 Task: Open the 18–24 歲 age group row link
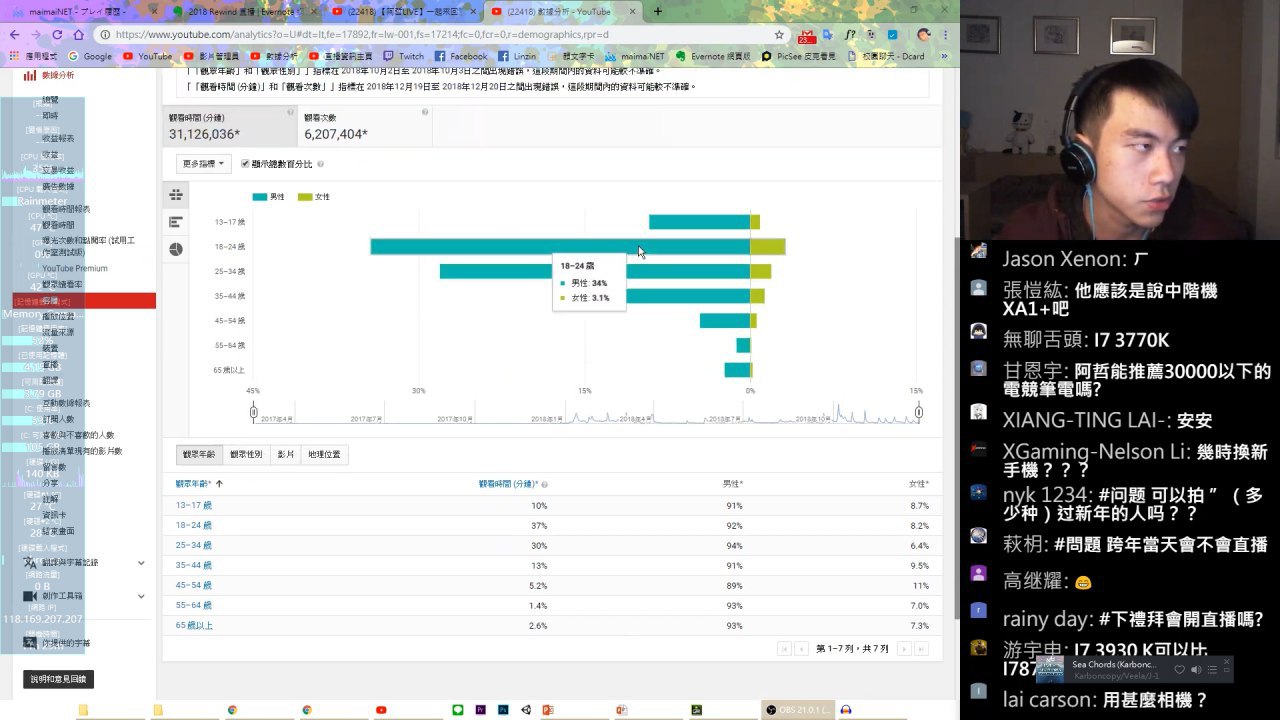[x=194, y=525]
